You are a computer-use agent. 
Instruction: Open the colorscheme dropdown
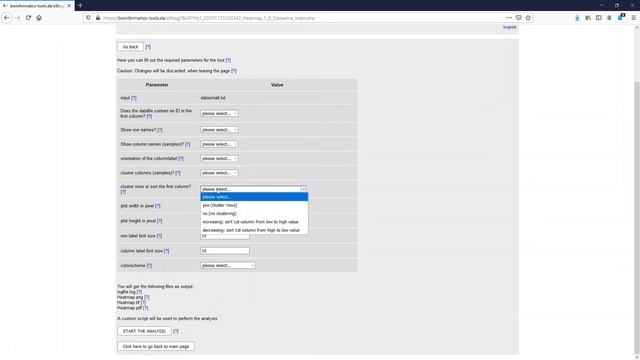(228, 266)
